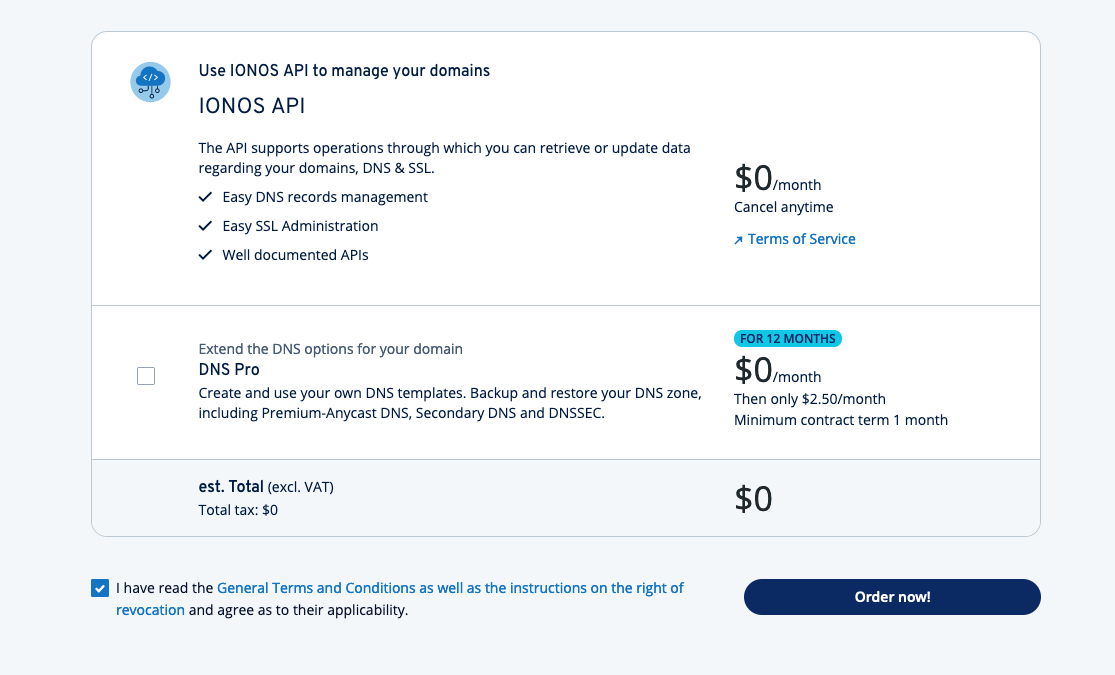Click the blue checkmark in the agreement checkbox
This screenshot has width=1115, height=675.
pos(99,588)
